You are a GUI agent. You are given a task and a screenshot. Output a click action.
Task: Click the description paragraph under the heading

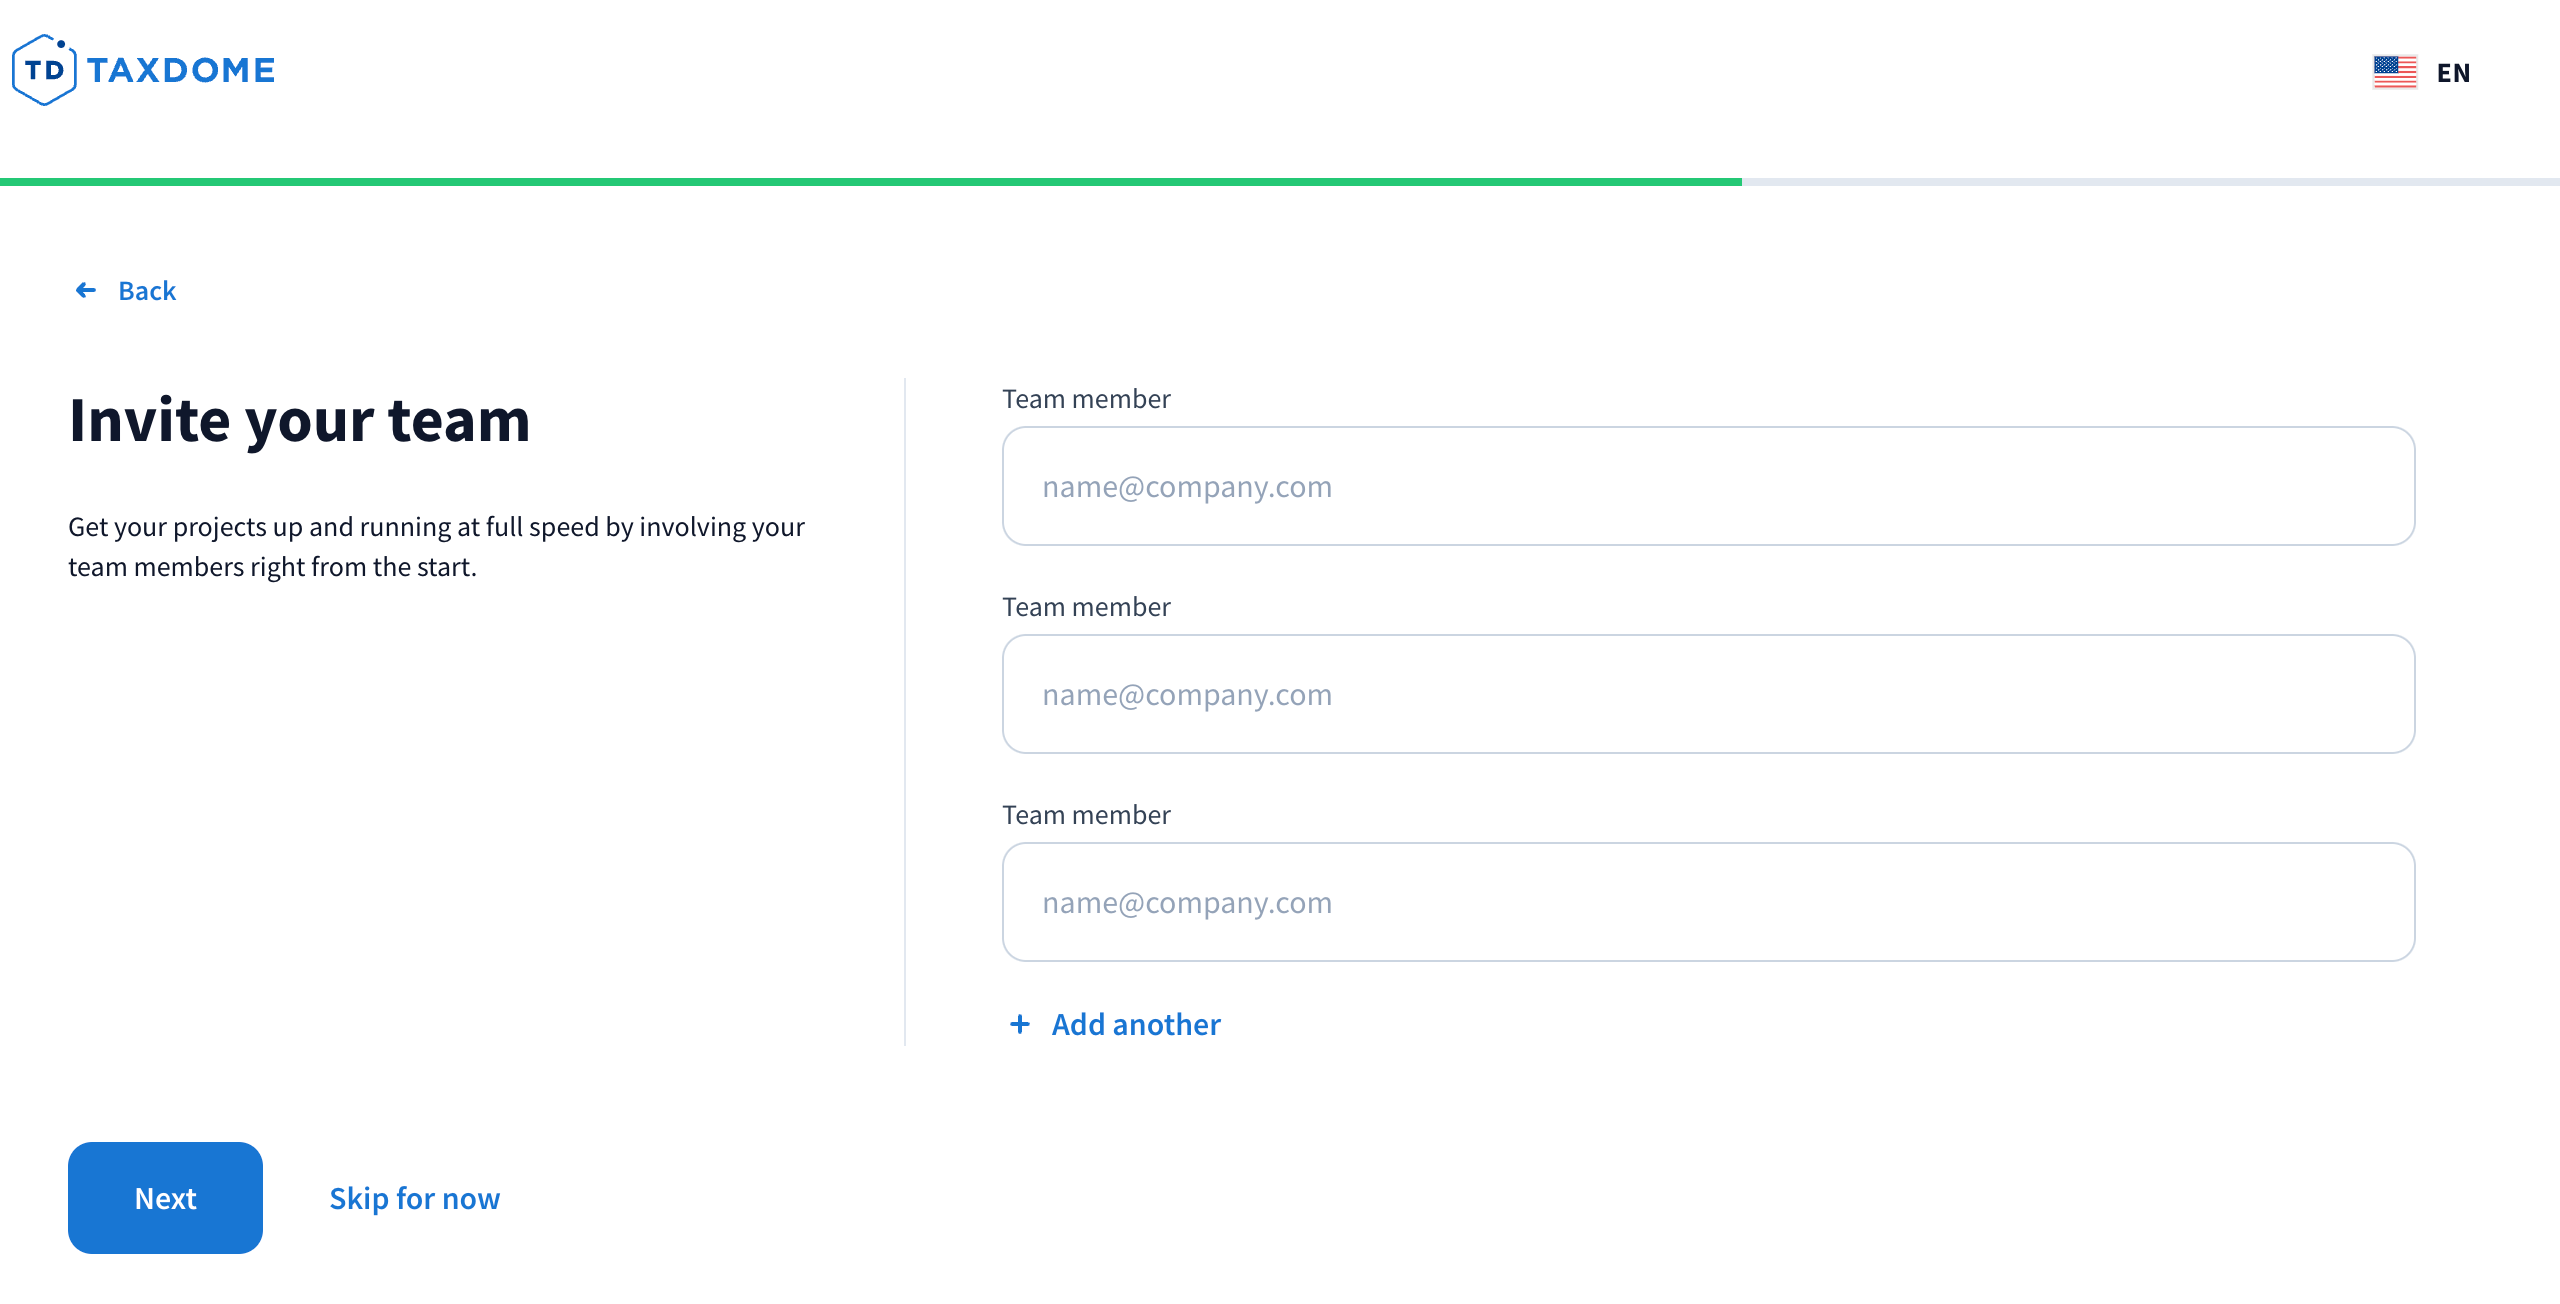point(436,546)
